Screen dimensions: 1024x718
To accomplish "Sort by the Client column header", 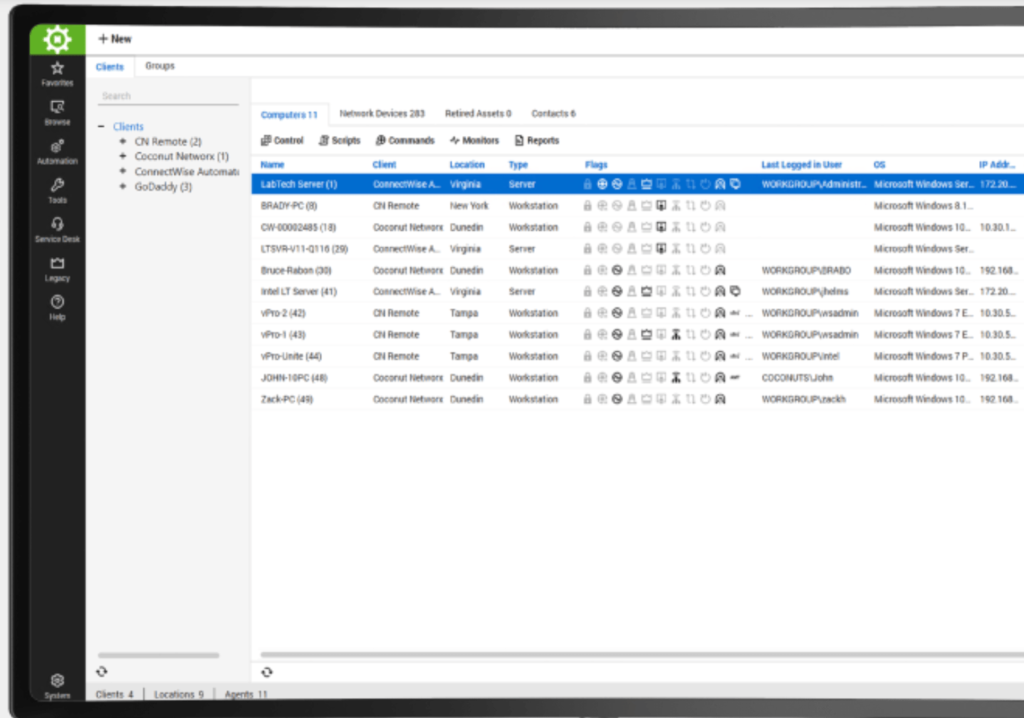I will (x=384, y=165).
